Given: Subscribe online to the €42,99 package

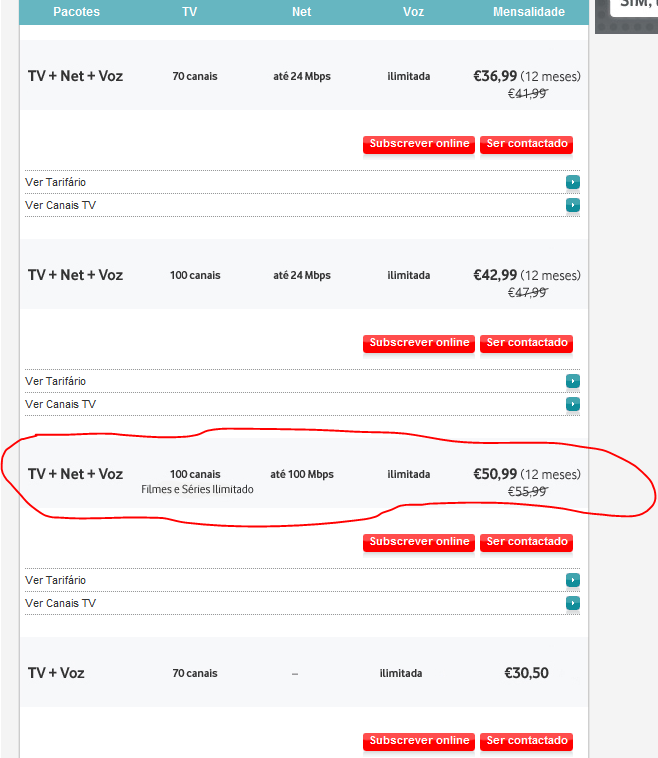Looking at the screenshot, I should pos(419,343).
